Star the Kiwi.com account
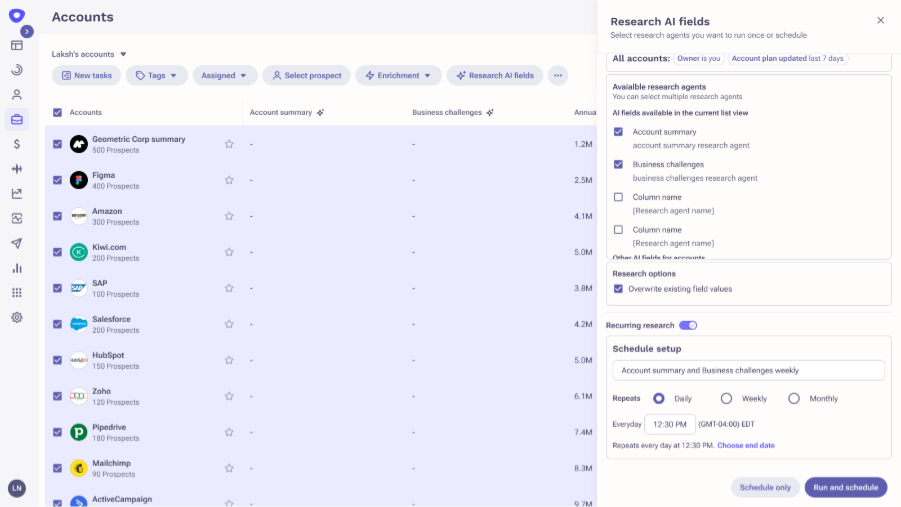 (229, 252)
